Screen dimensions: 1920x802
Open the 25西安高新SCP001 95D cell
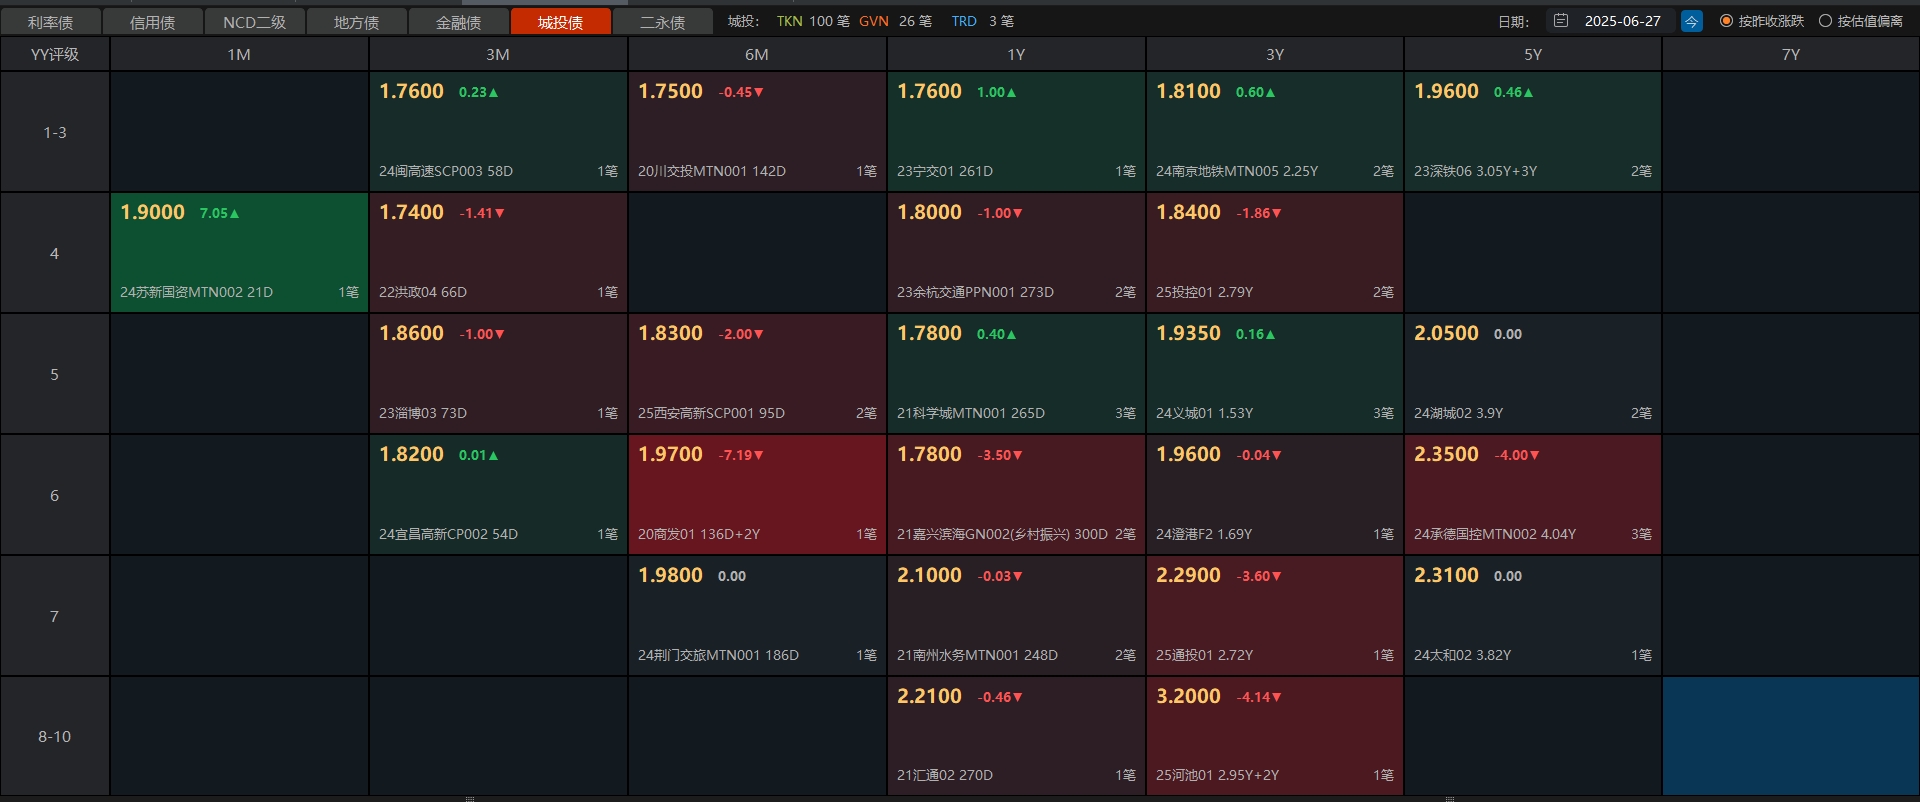point(757,374)
